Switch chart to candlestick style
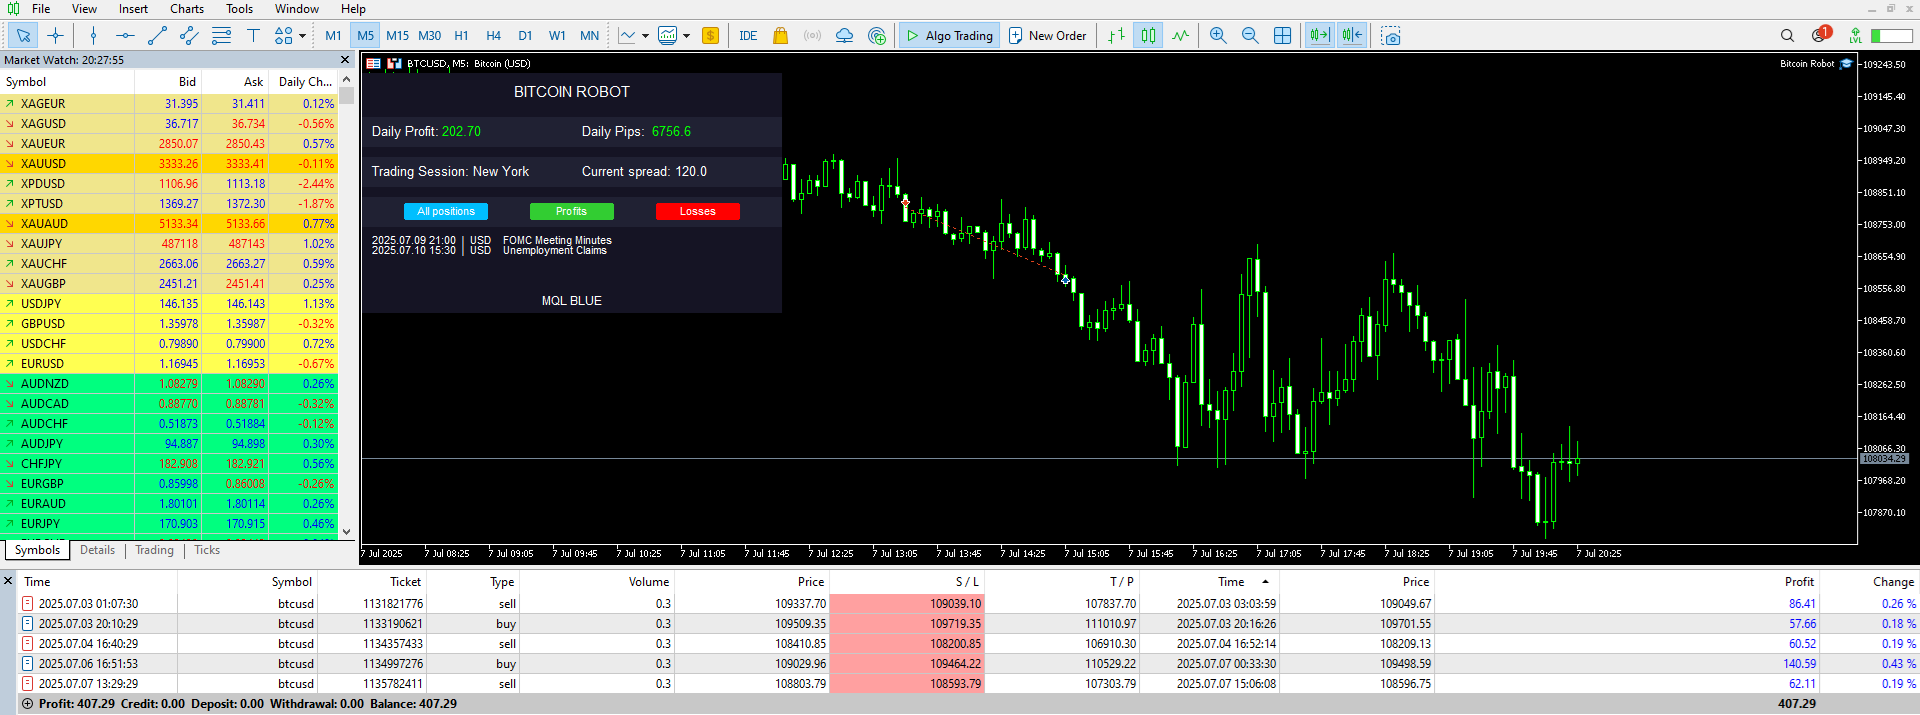This screenshot has width=1920, height=715. coord(1148,36)
